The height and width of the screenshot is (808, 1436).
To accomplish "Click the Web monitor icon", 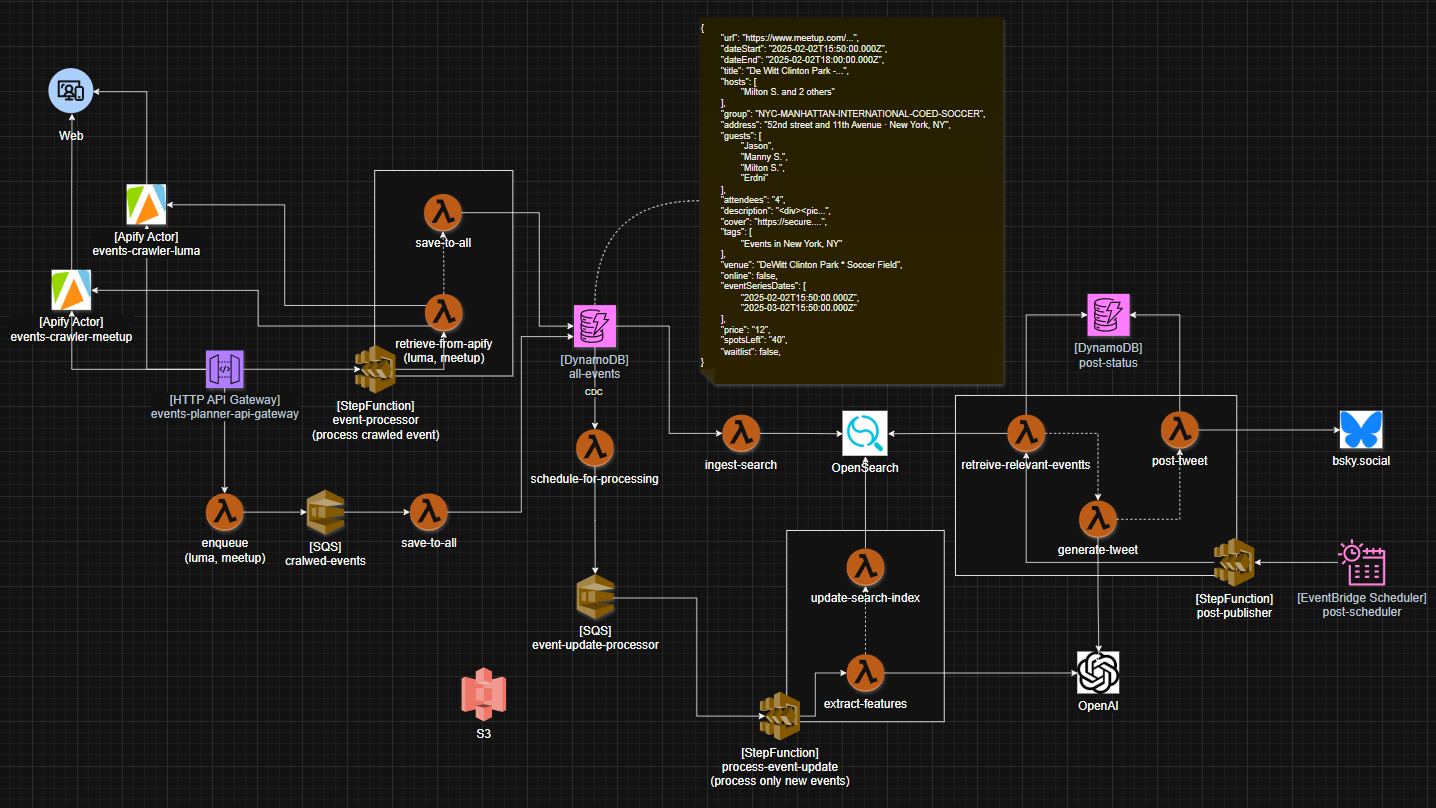I will (x=70, y=92).
